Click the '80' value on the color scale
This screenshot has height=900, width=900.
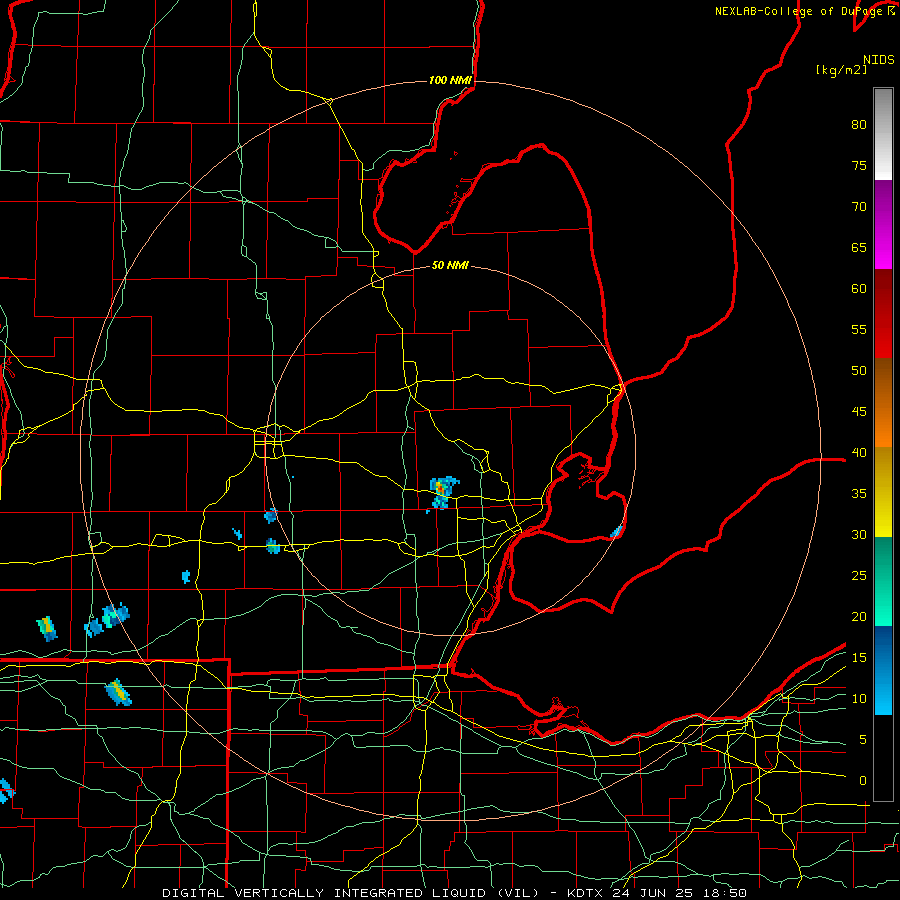pyautogui.click(x=859, y=125)
